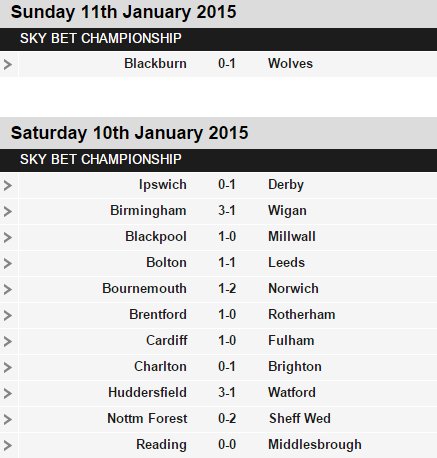
Task: Click the Saturday 10th January 2015 heading
Action: coord(130,133)
